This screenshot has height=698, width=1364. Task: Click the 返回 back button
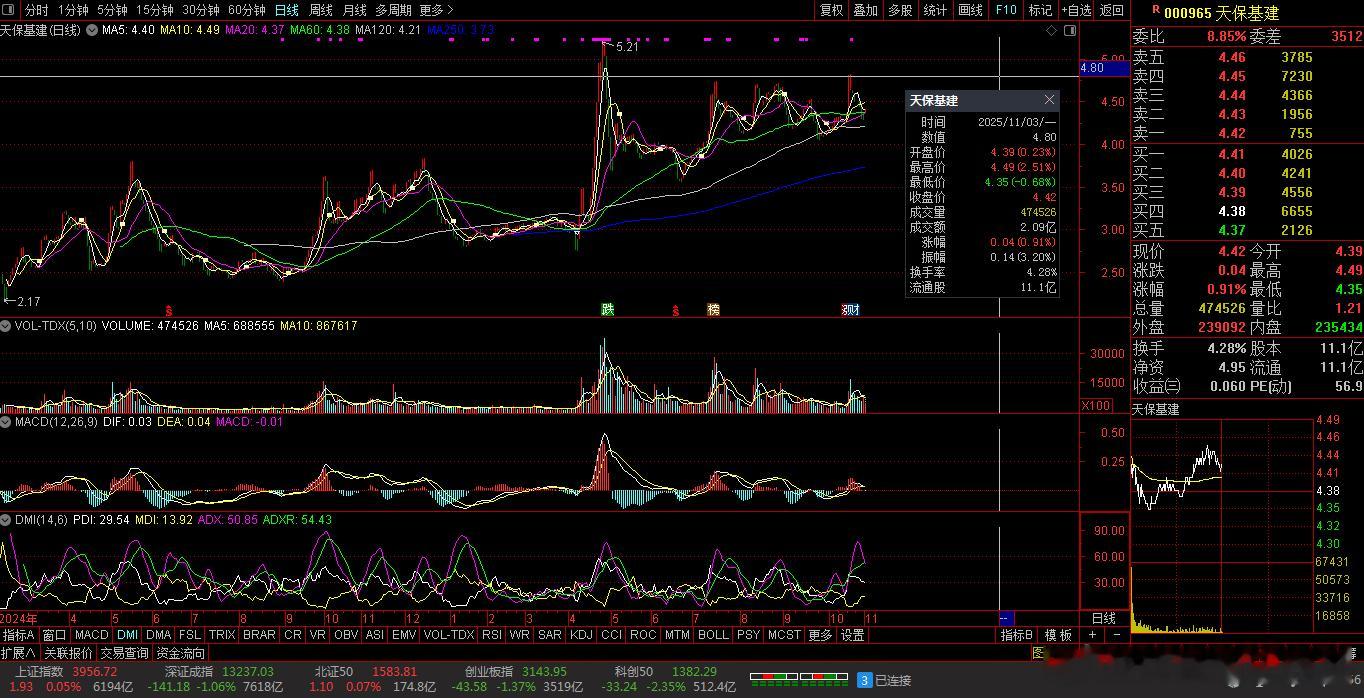point(1111,10)
